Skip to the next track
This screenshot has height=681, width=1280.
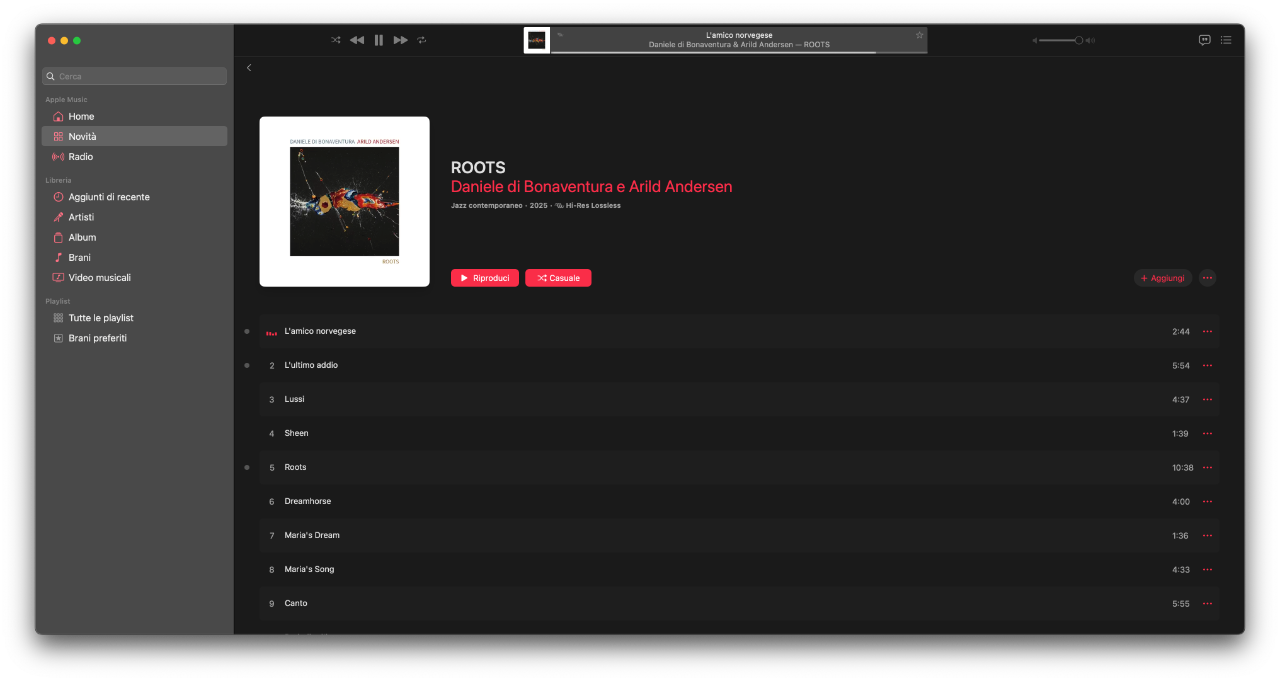pos(400,40)
